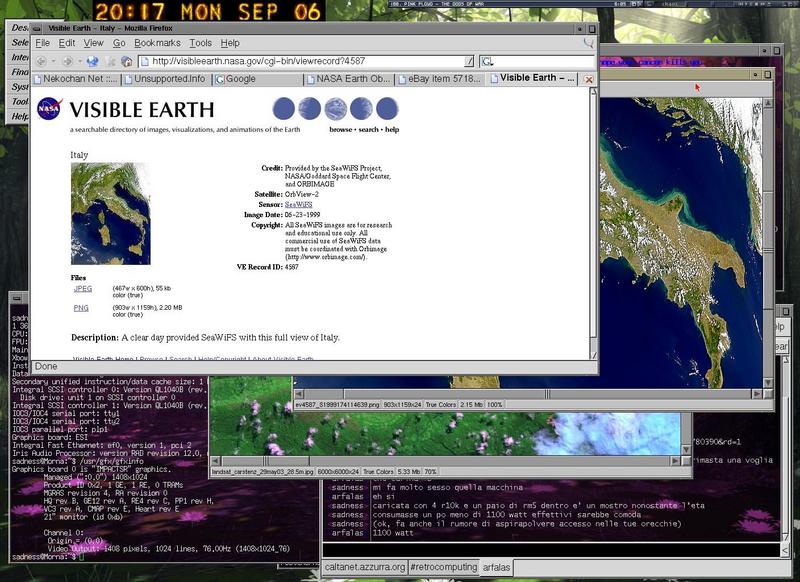Click the Stop loading icon in Firefox
Screen dimensions: 800x582
click(110, 62)
